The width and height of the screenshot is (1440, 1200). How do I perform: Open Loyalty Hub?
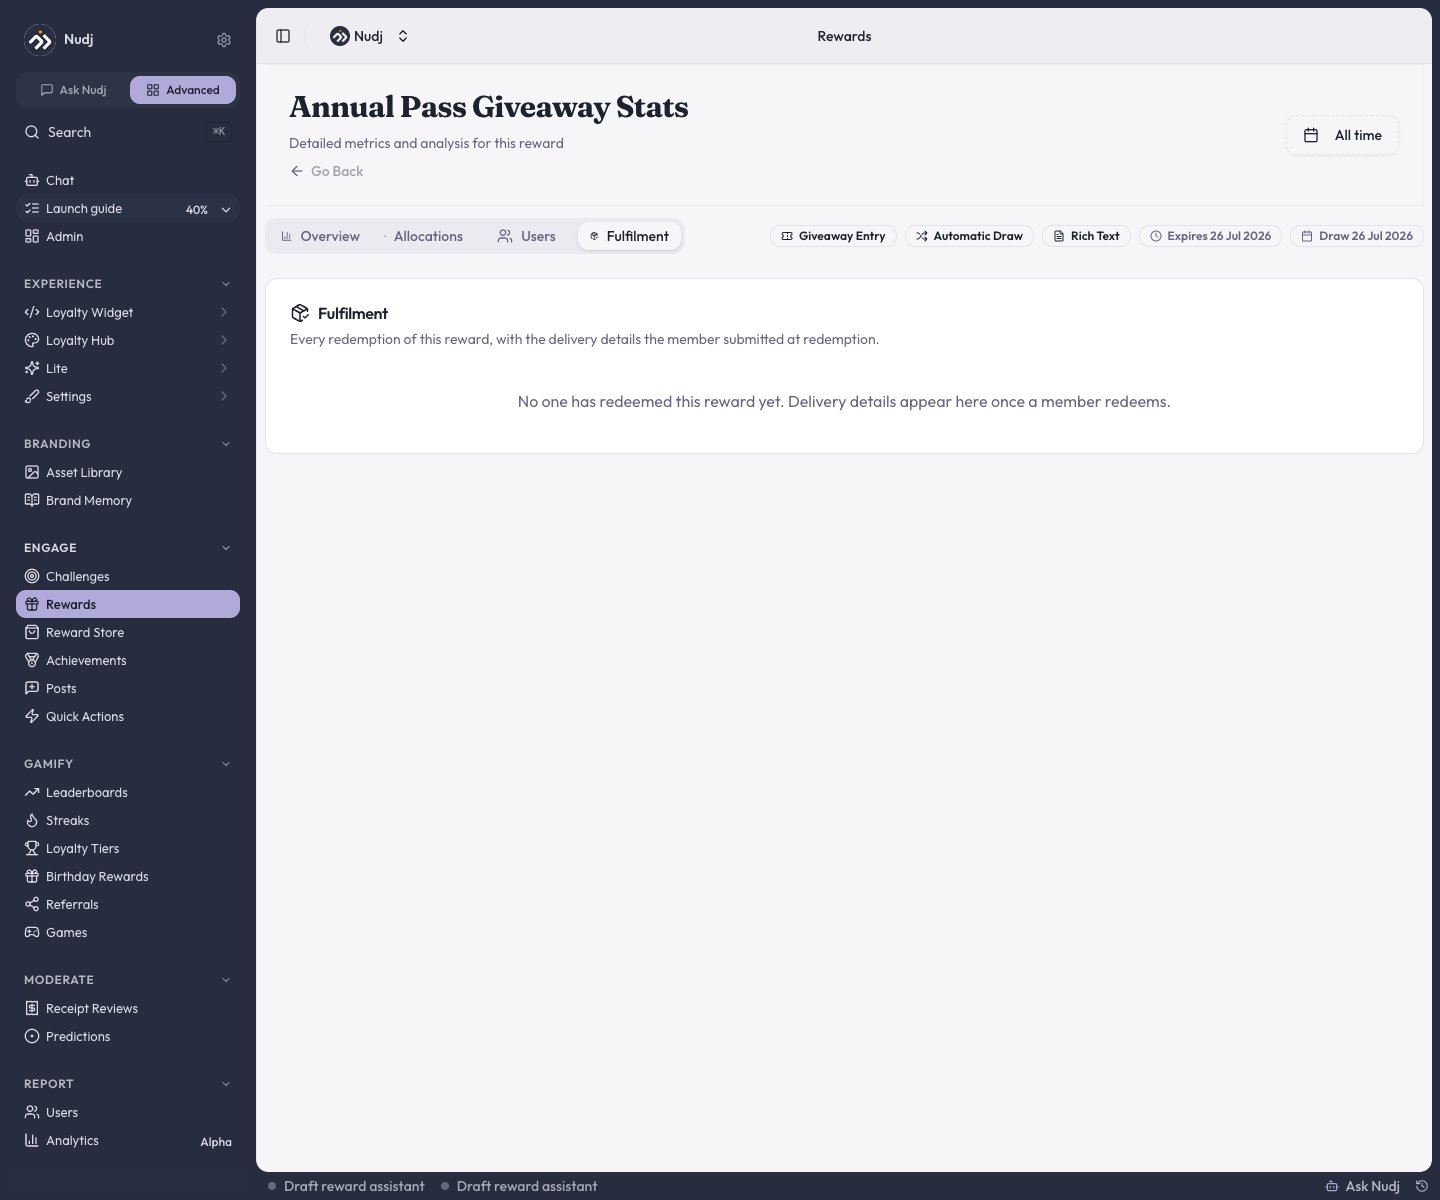128,340
